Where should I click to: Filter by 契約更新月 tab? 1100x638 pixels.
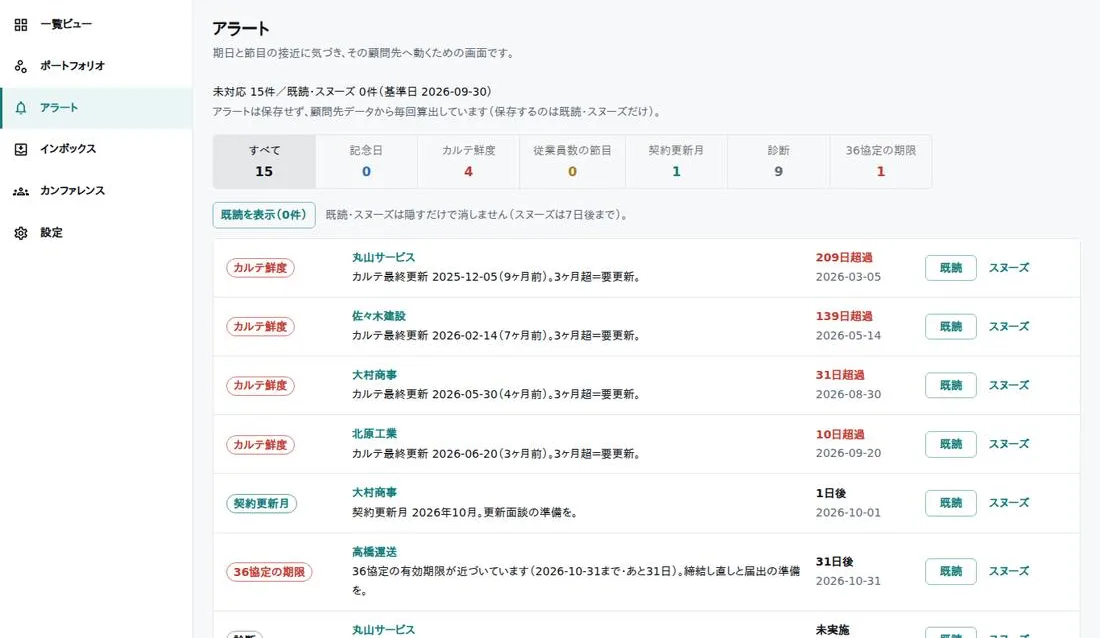pyautogui.click(x=676, y=161)
